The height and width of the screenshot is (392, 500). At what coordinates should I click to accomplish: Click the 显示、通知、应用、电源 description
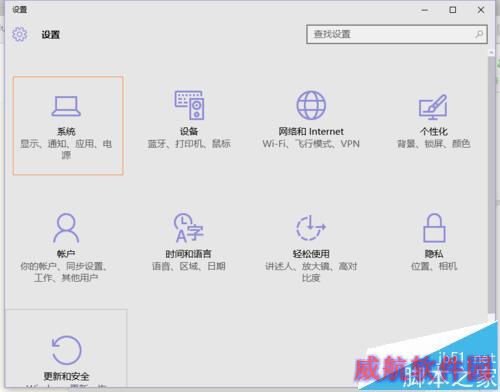66,149
